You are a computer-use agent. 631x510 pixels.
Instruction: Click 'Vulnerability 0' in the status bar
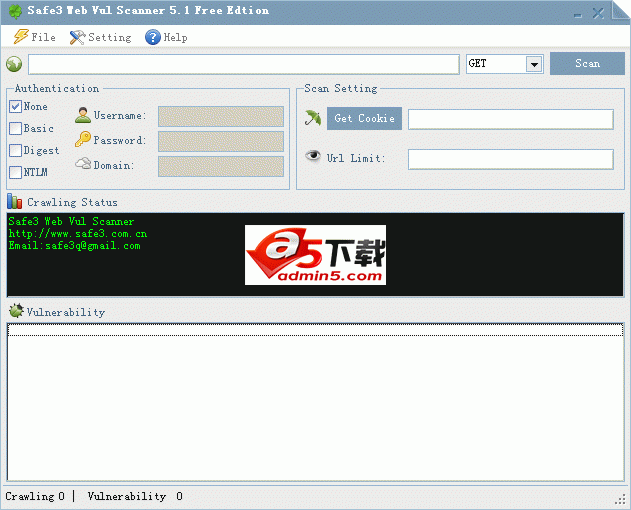[x=135, y=496]
